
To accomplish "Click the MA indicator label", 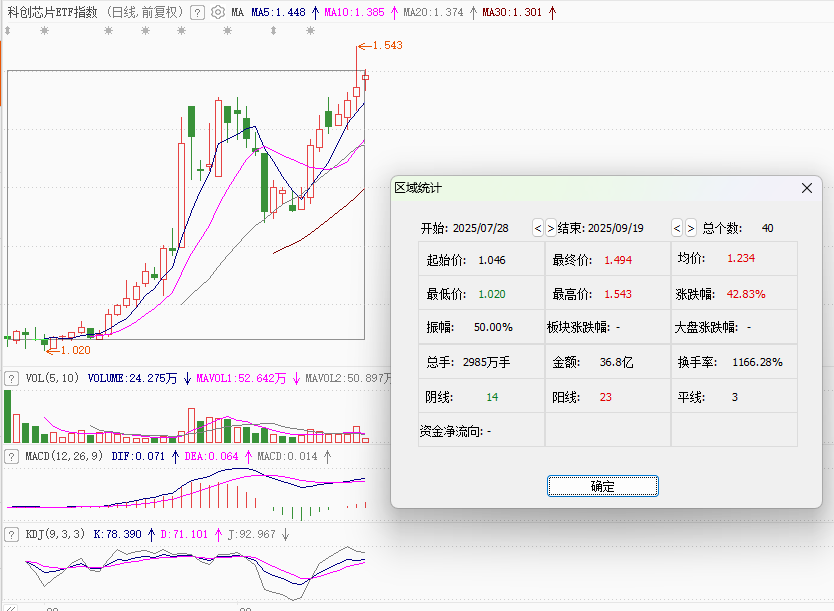I will point(237,12).
